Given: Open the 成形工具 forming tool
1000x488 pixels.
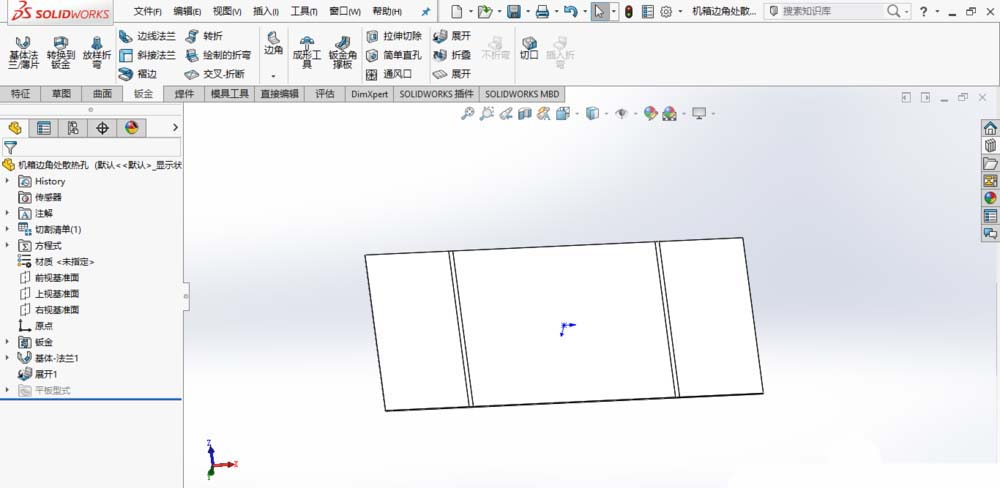Looking at the screenshot, I should click(307, 53).
